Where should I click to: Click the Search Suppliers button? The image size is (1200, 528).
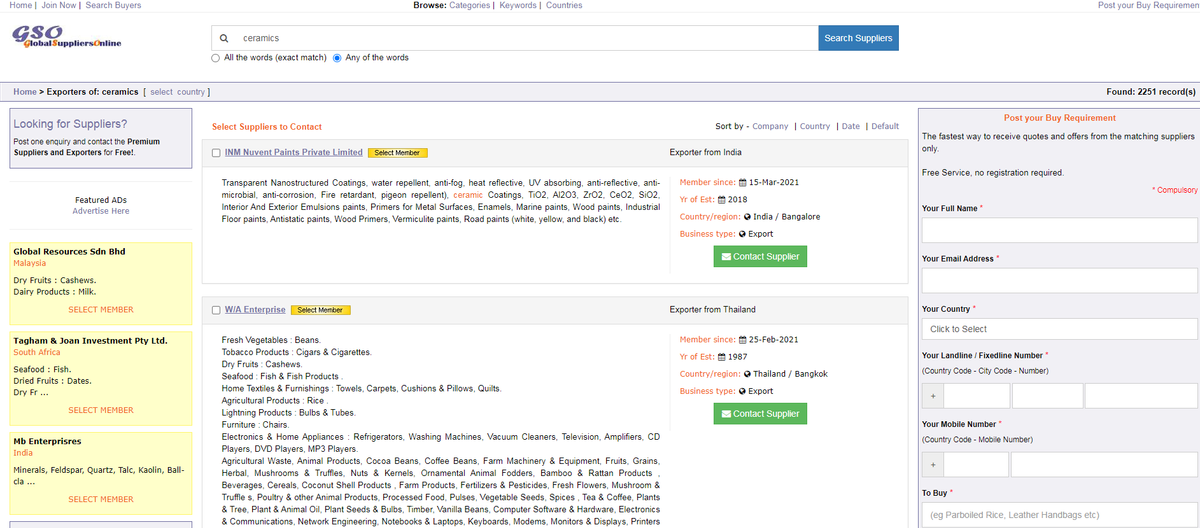(x=858, y=38)
